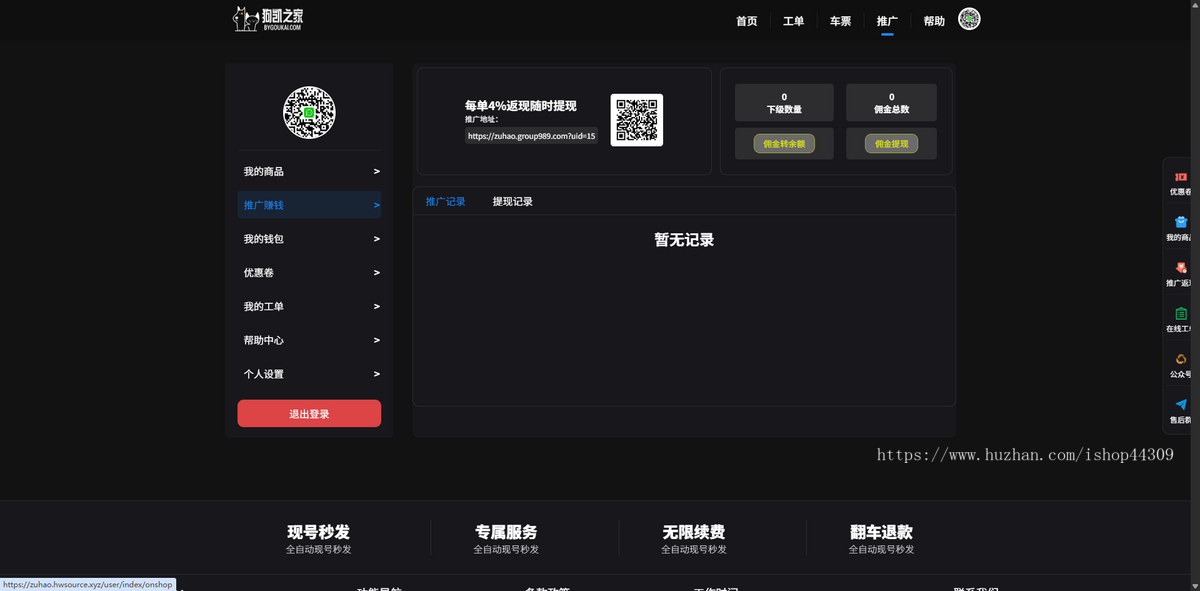The image size is (1200, 591).
Task: Expand the 我的钱包 sidebar entry
Action: (309, 238)
